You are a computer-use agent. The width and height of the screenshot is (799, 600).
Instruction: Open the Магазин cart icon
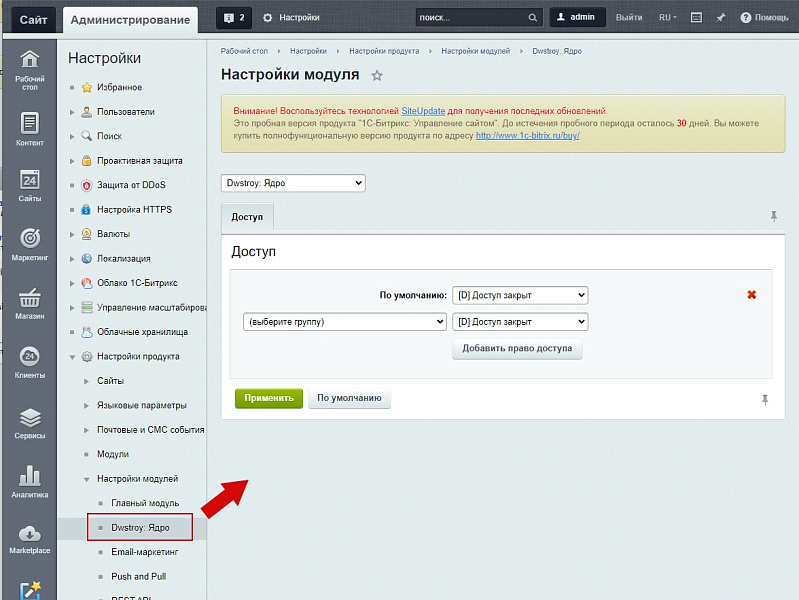[29, 302]
